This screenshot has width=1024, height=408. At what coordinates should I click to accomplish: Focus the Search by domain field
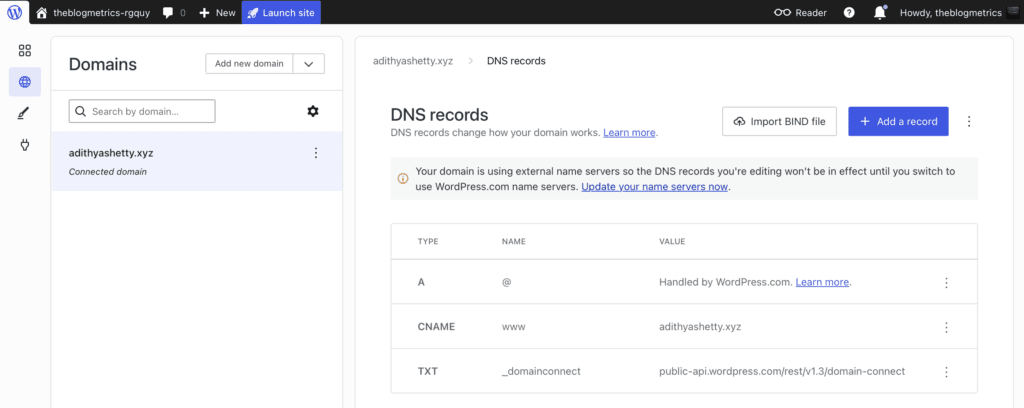click(x=142, y=111)
